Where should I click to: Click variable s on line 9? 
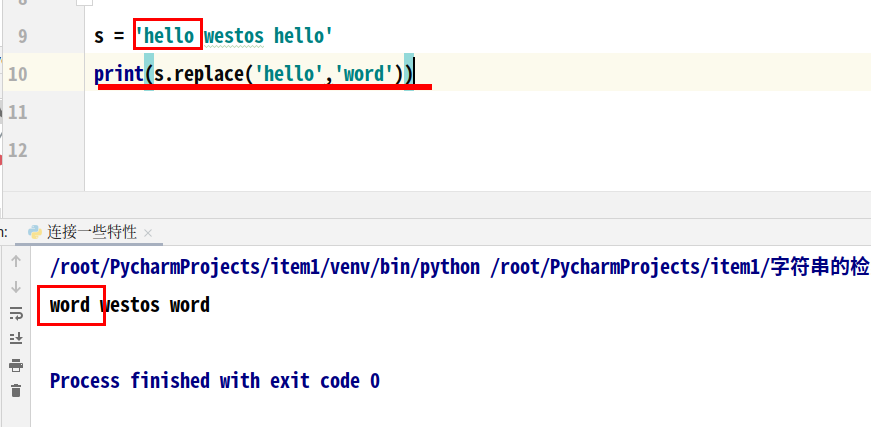click(99, 36)
